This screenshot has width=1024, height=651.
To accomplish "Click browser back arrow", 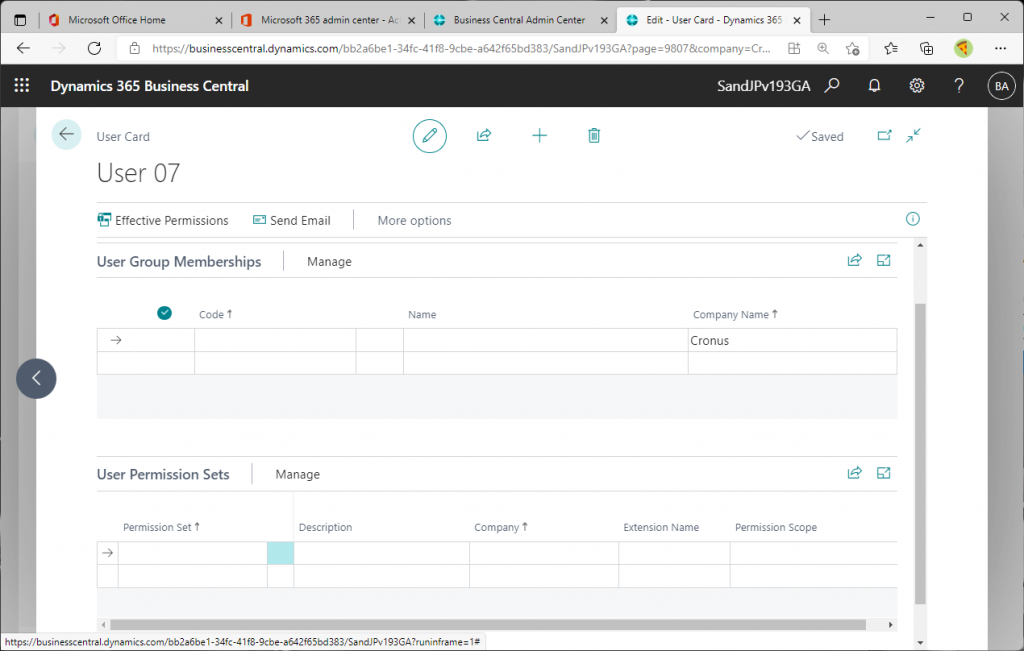I will point(24,48).
